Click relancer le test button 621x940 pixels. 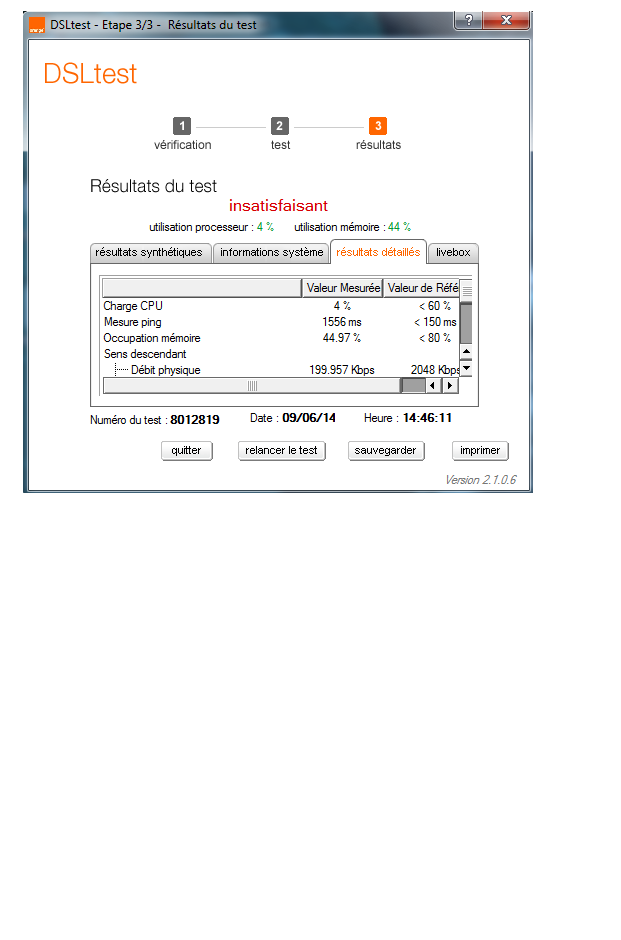[x=281, y=450]
